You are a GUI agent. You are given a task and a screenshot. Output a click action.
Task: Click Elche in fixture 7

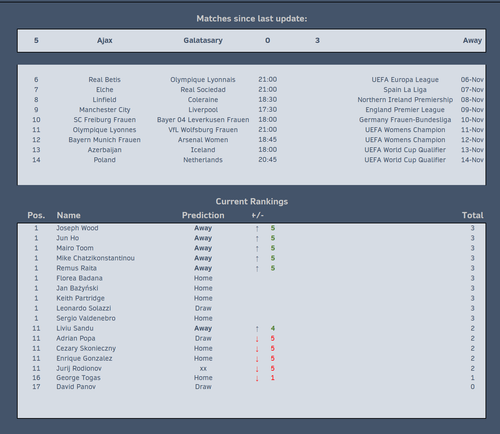point(105,90)
